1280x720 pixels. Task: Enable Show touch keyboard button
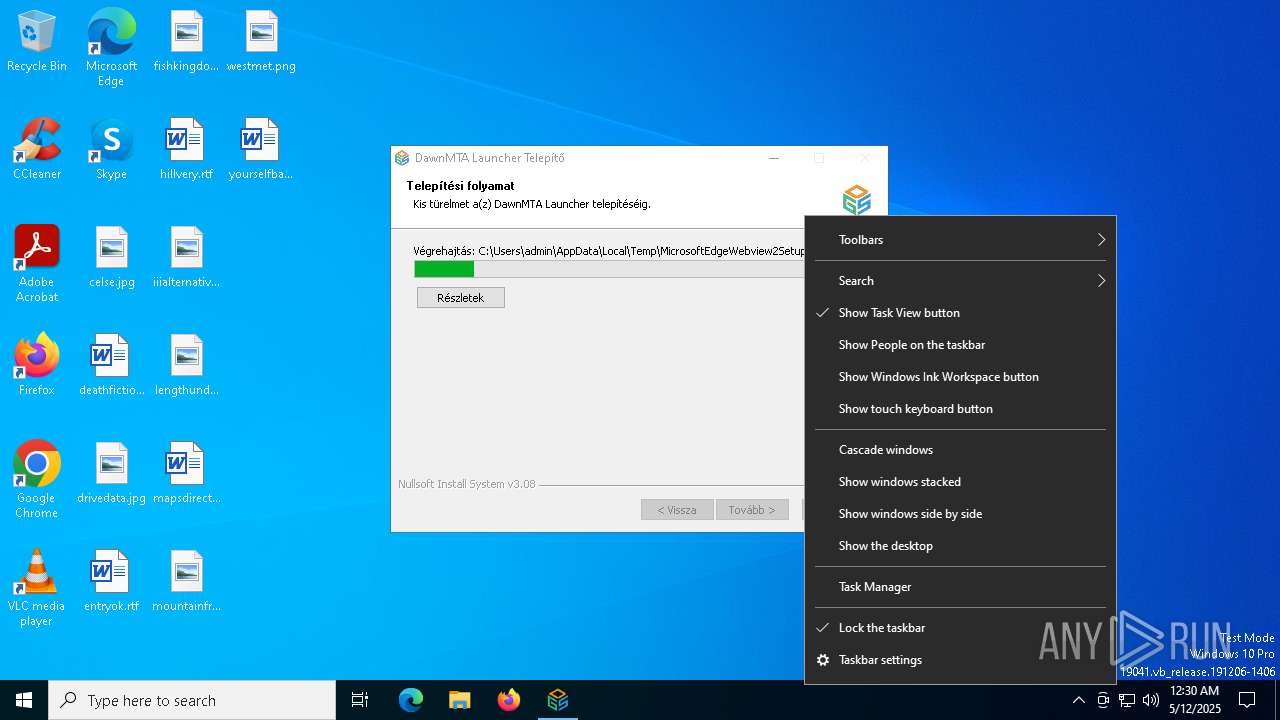point(960,409)
